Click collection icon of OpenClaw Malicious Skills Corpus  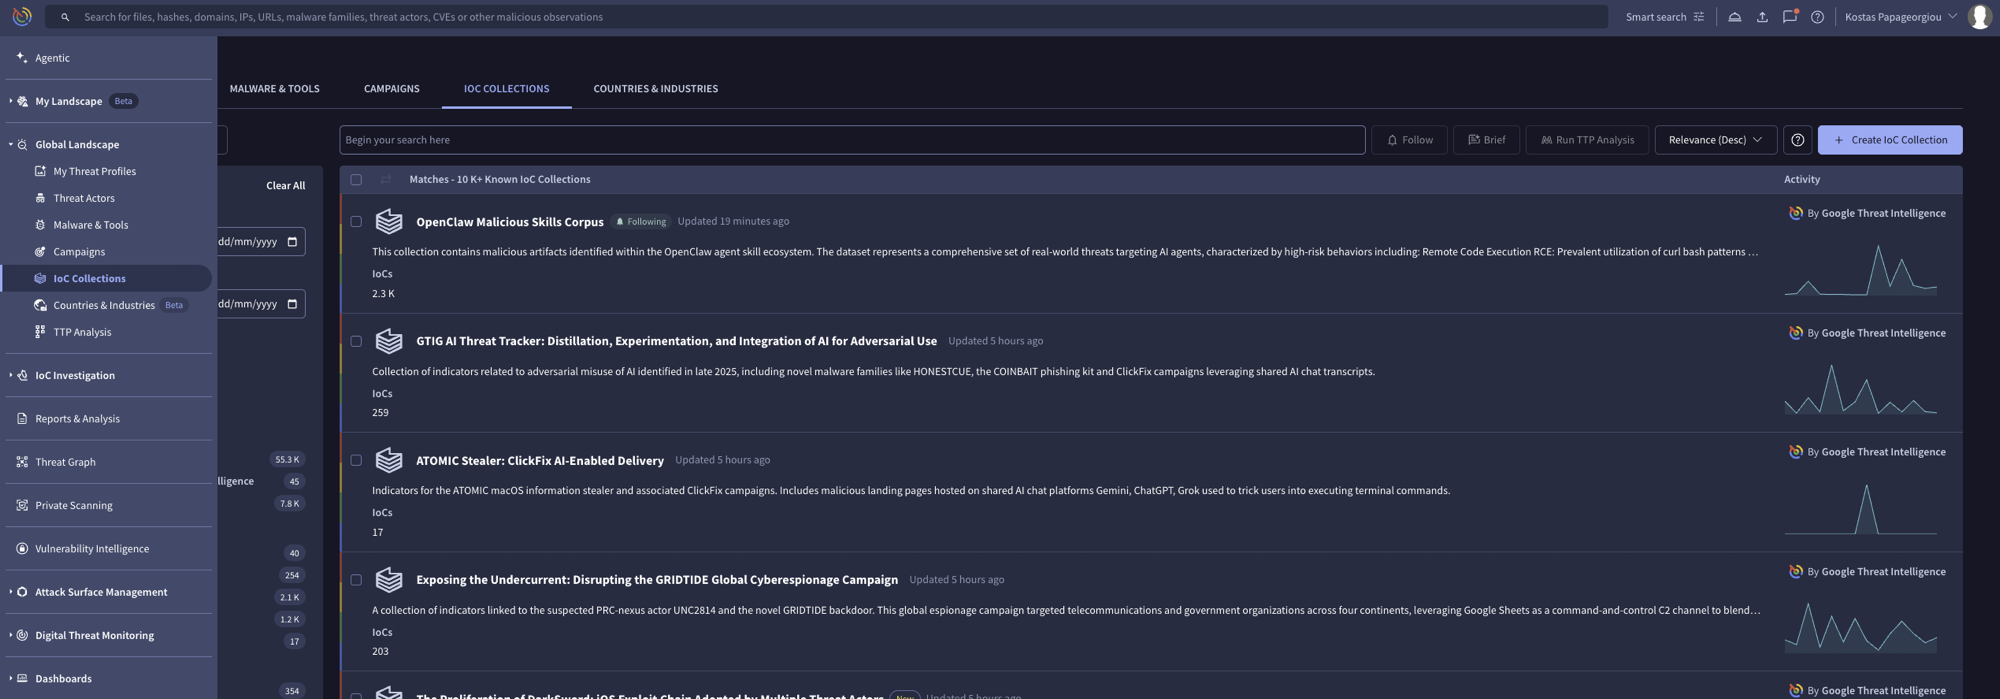tap(389, 221)
